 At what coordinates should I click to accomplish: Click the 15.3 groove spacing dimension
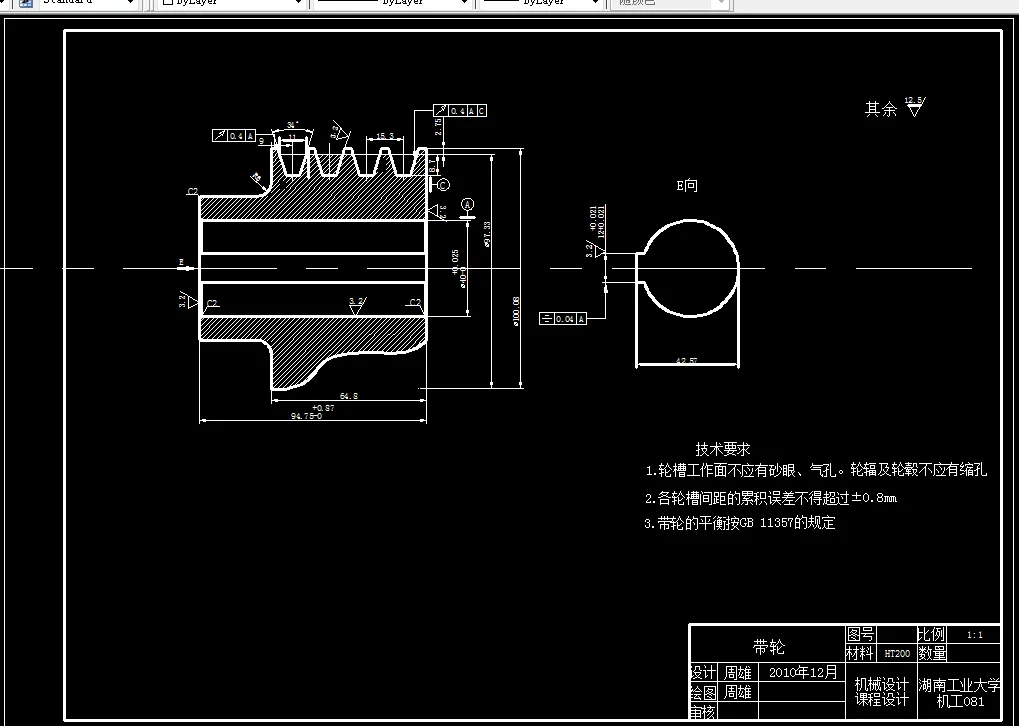[385, 136]
